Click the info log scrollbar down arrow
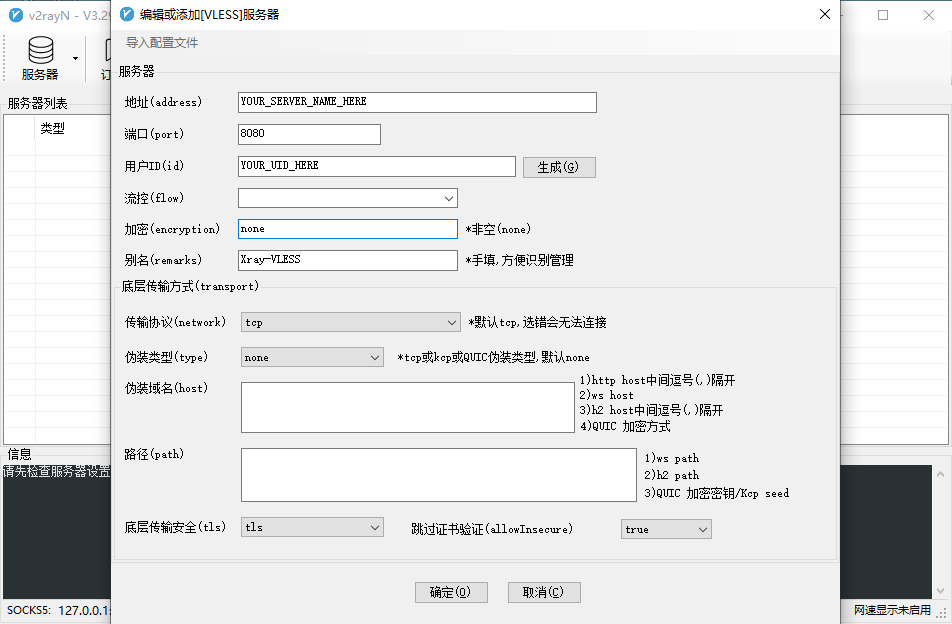The image size is (952, 624). pyautogui.click(x=940, y=591)
